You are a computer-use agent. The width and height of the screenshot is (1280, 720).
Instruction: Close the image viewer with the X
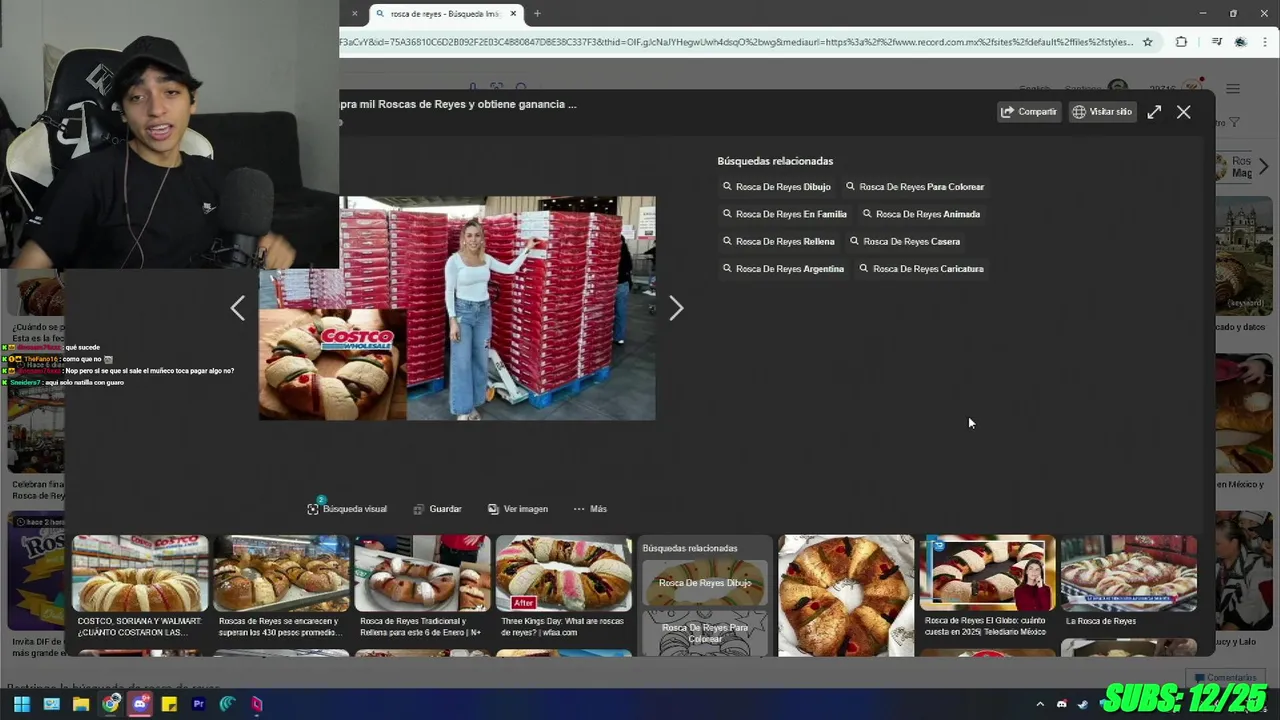[1184, 112]
